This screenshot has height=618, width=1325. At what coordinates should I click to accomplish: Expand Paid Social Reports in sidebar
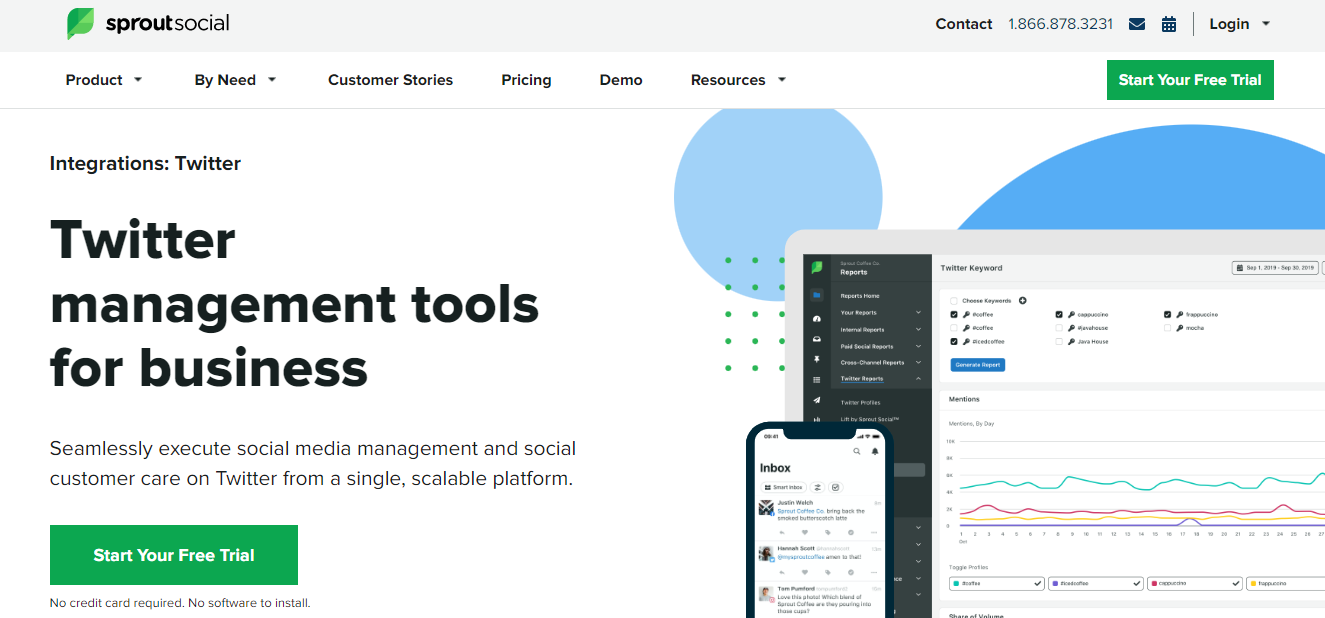click(881, 346)
